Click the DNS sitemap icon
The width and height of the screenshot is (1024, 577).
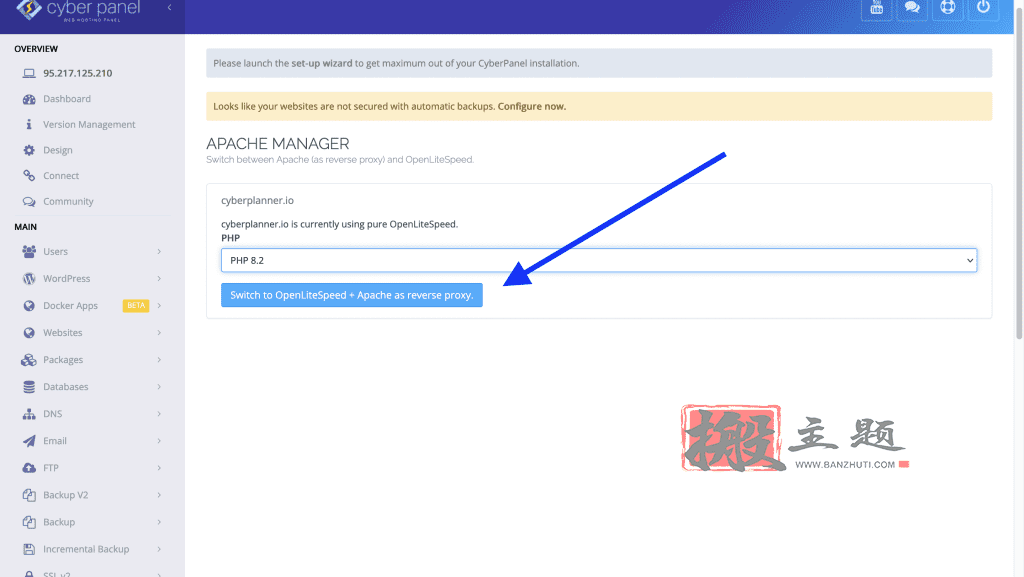(x=29, y=414)
